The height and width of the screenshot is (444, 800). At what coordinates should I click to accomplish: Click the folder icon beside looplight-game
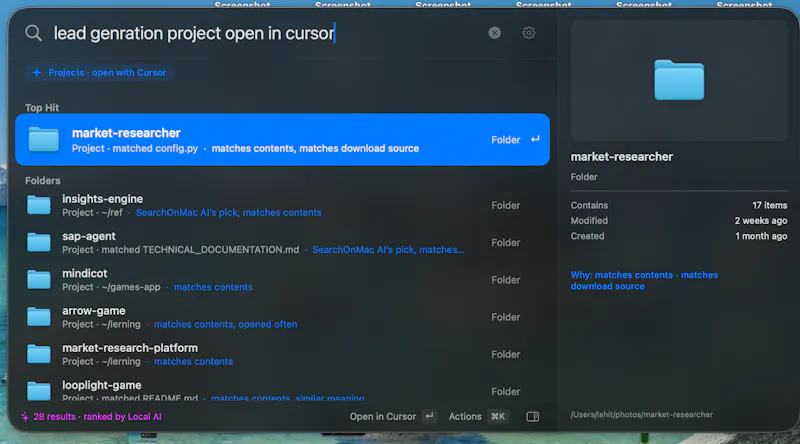(x=39, y=391)
